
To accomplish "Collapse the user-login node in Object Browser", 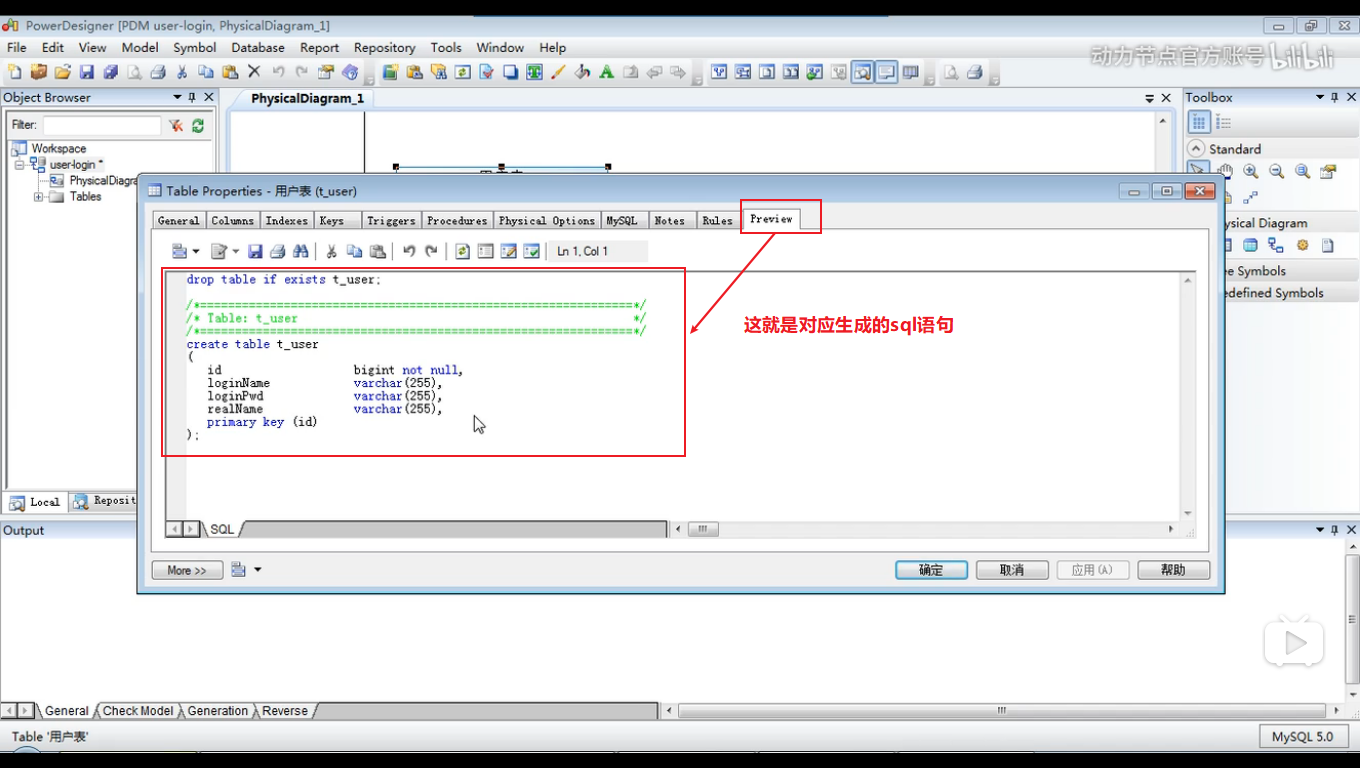I will pos(19,164).
